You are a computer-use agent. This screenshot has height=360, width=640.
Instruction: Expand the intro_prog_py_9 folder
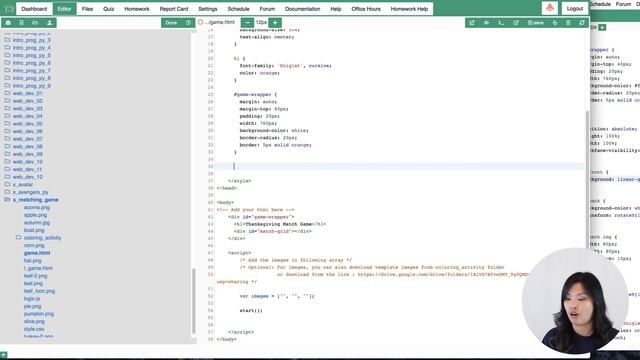point(31,86)
